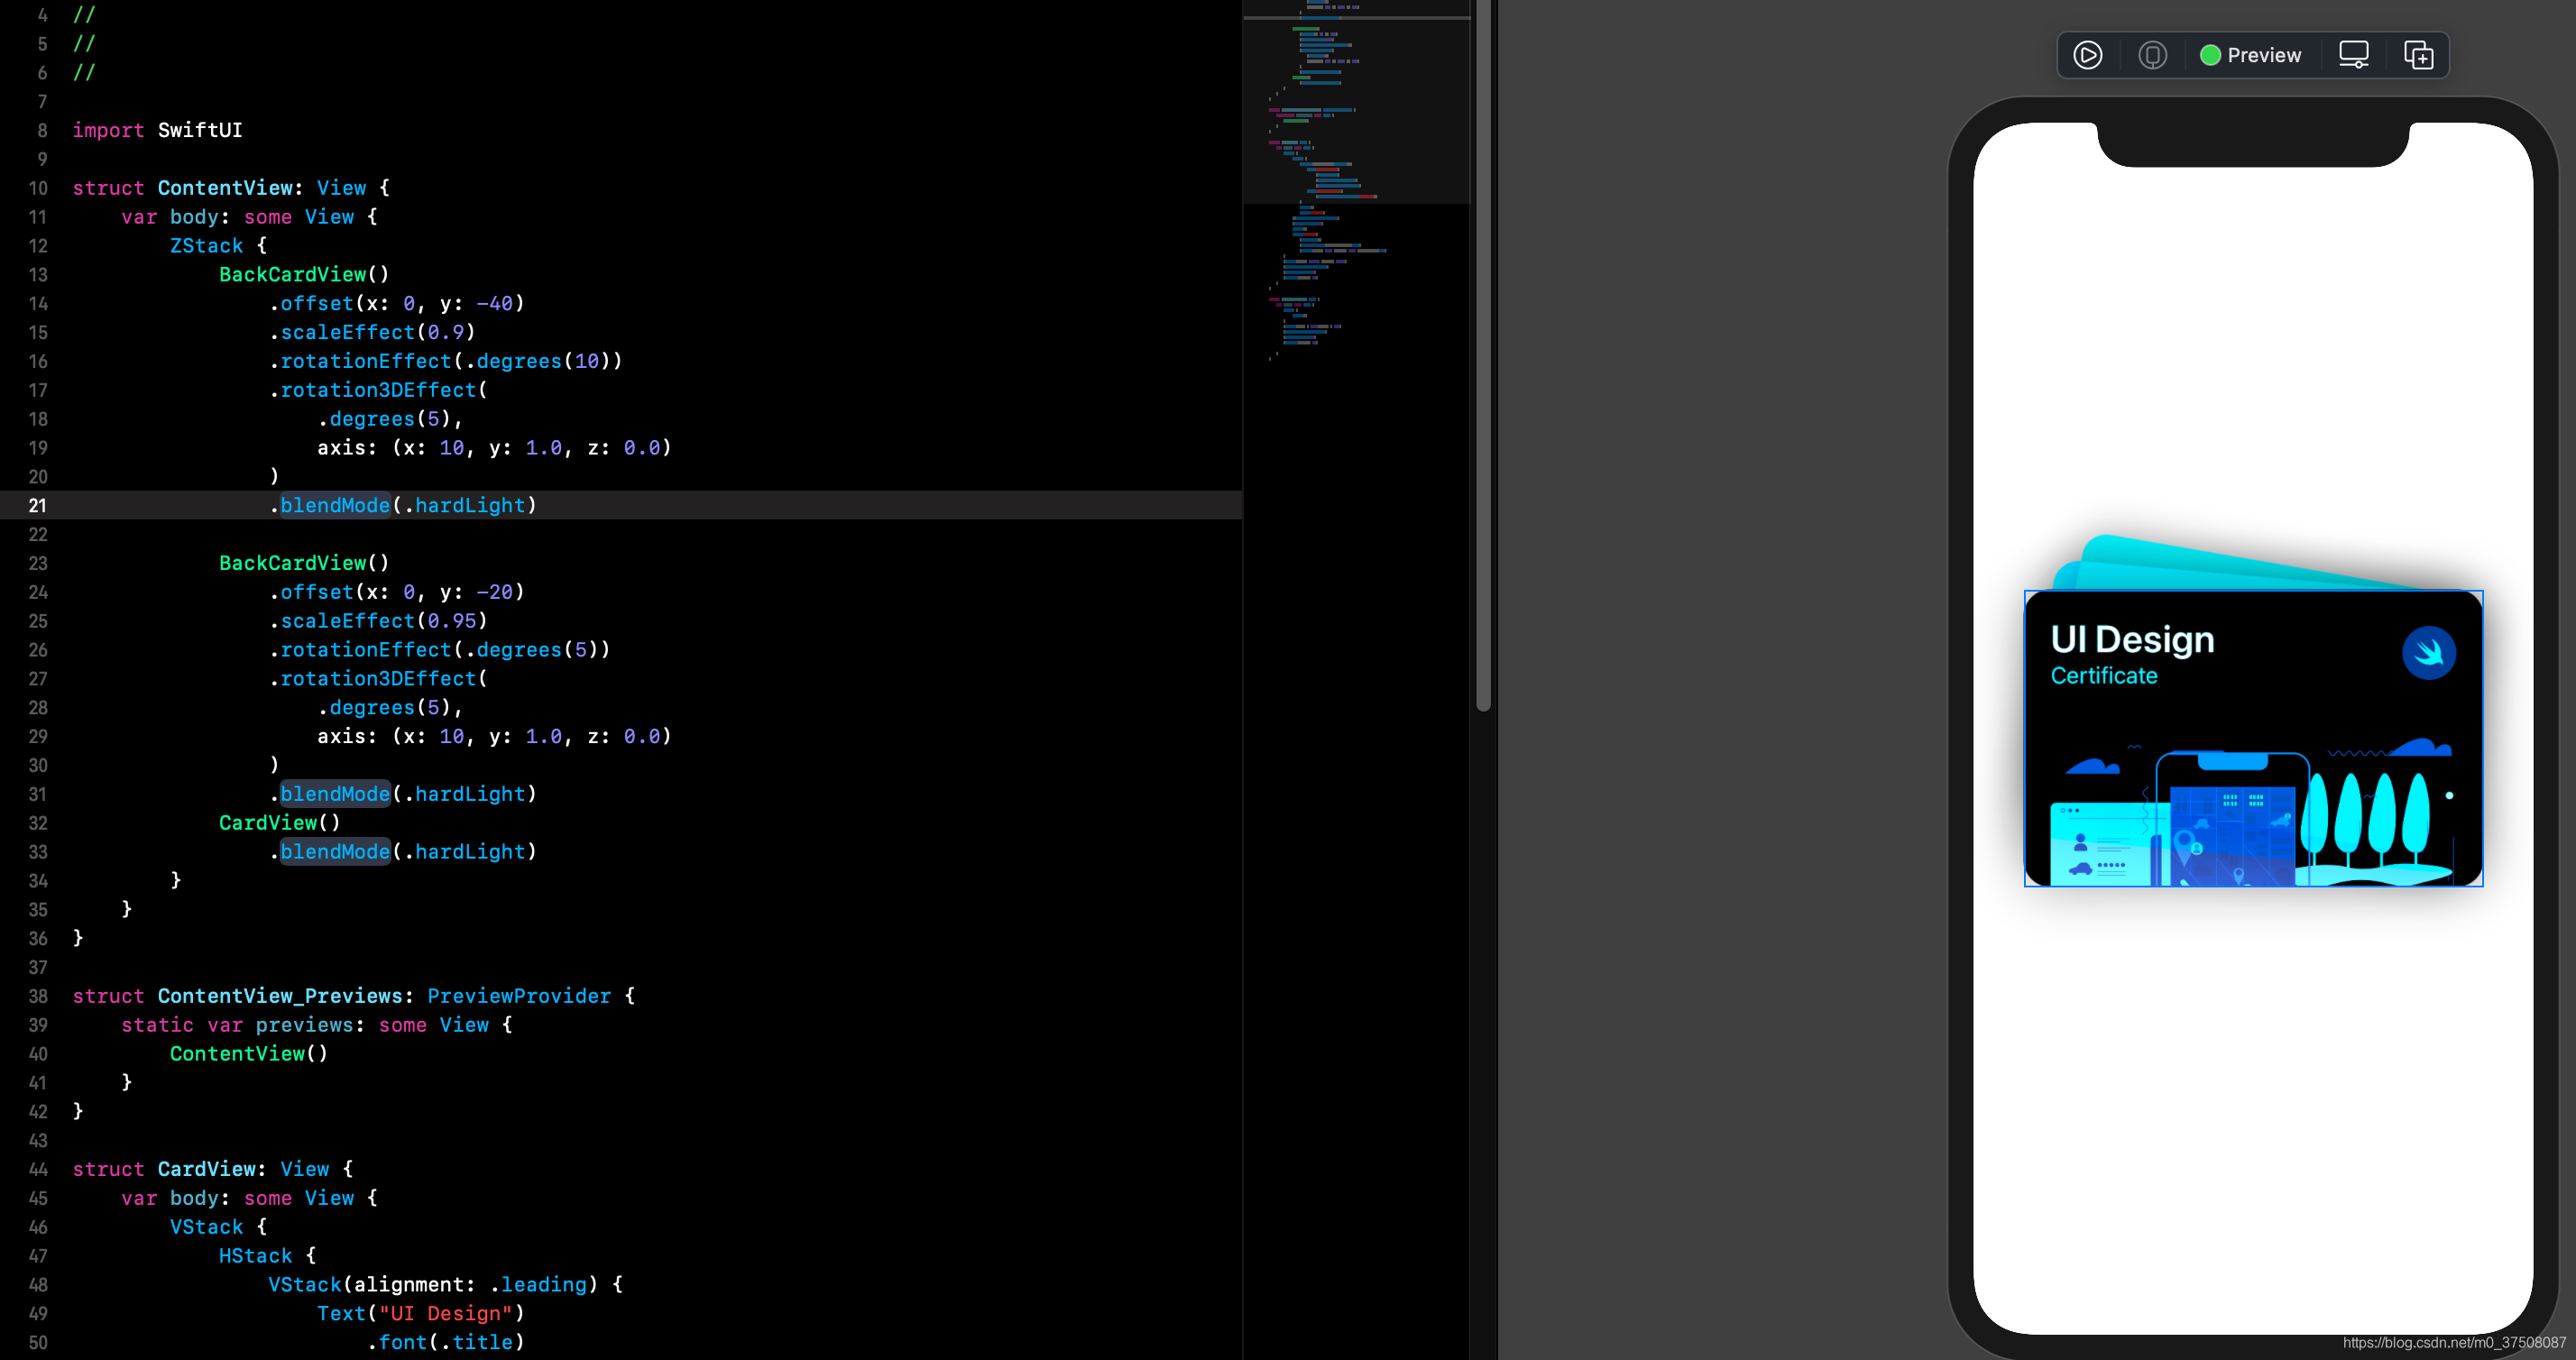Image resolution: width=2576 pixels, height=1360 pixels.
Task: Click the UI Design title in the preview
Action: coord(2132,640)
